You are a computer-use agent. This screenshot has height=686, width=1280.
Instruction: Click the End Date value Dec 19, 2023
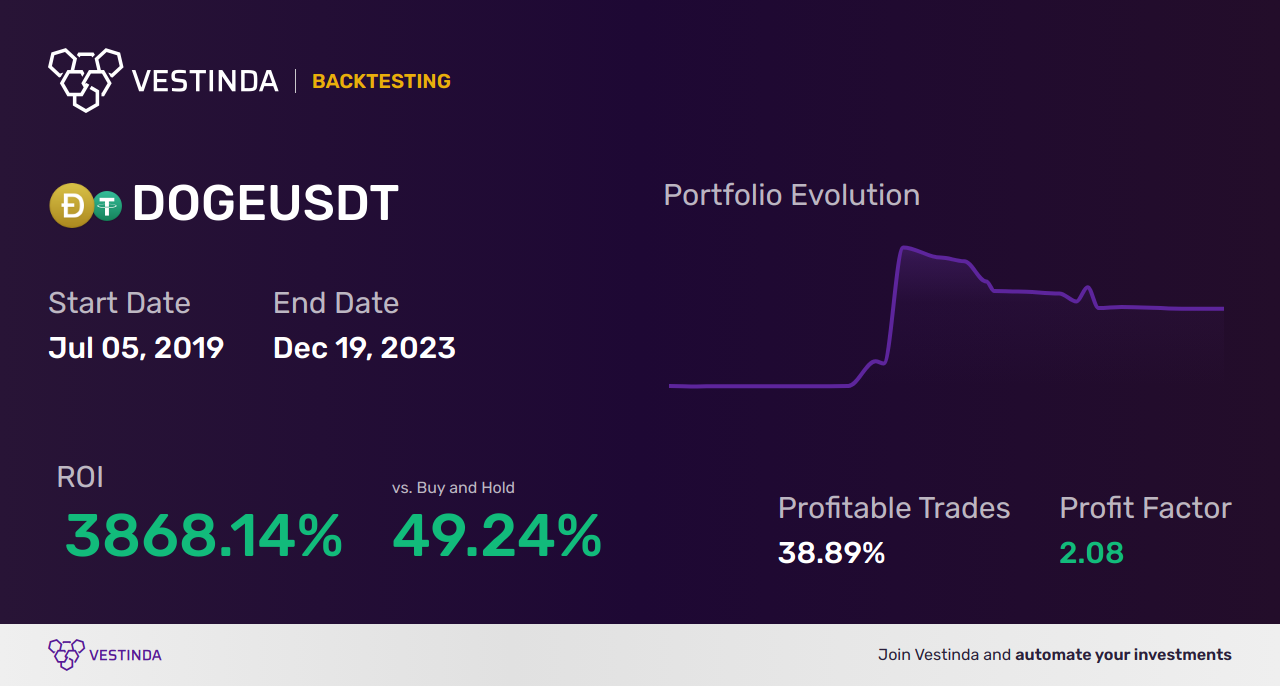pyautogui.click(x=364, y=348)
